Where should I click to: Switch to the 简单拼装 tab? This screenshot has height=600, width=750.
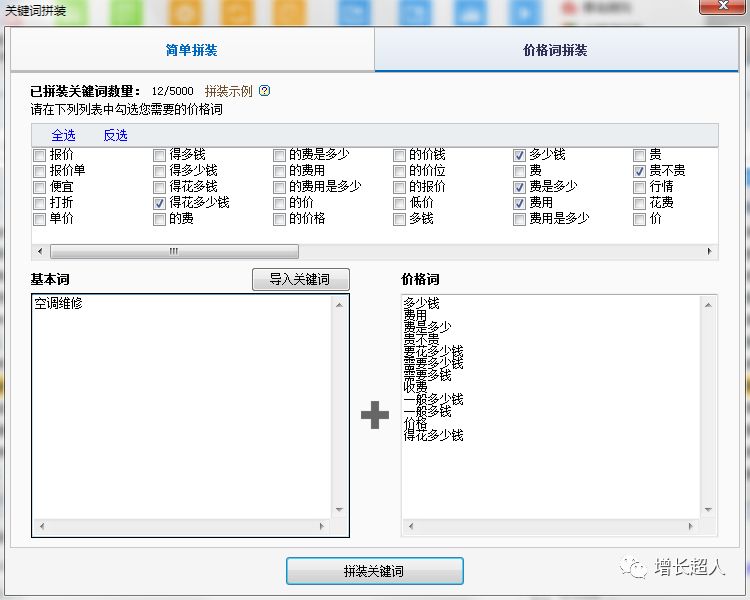[x=191, y=50]
